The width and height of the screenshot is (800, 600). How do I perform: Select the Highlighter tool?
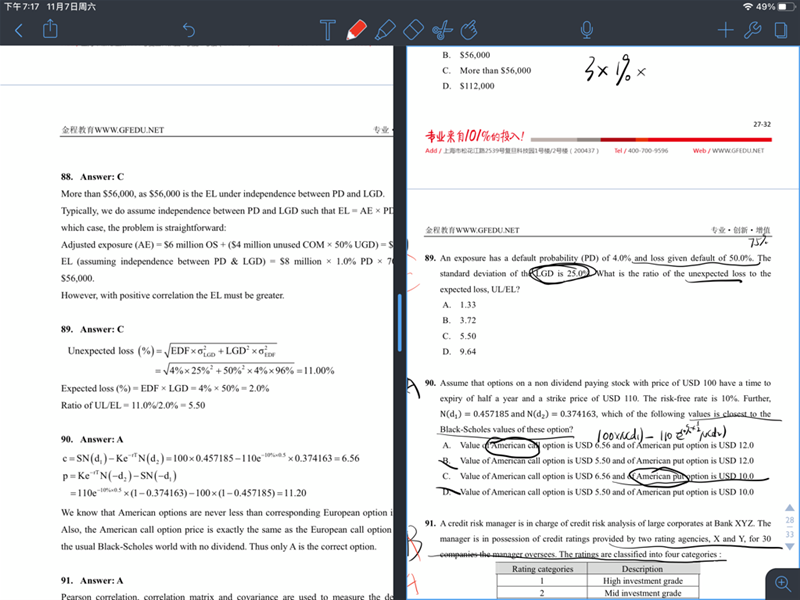click(385, 30)
